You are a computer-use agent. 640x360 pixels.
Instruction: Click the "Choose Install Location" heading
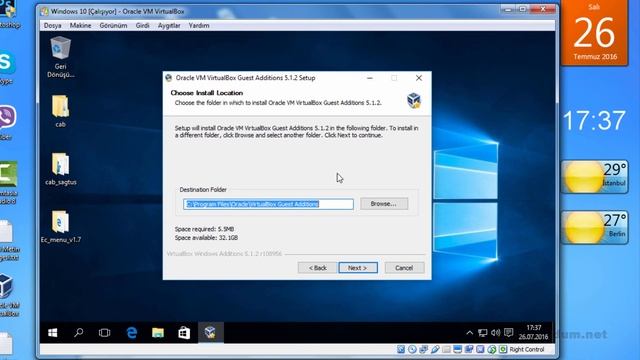pyautogui.click(x=207, y=93)
